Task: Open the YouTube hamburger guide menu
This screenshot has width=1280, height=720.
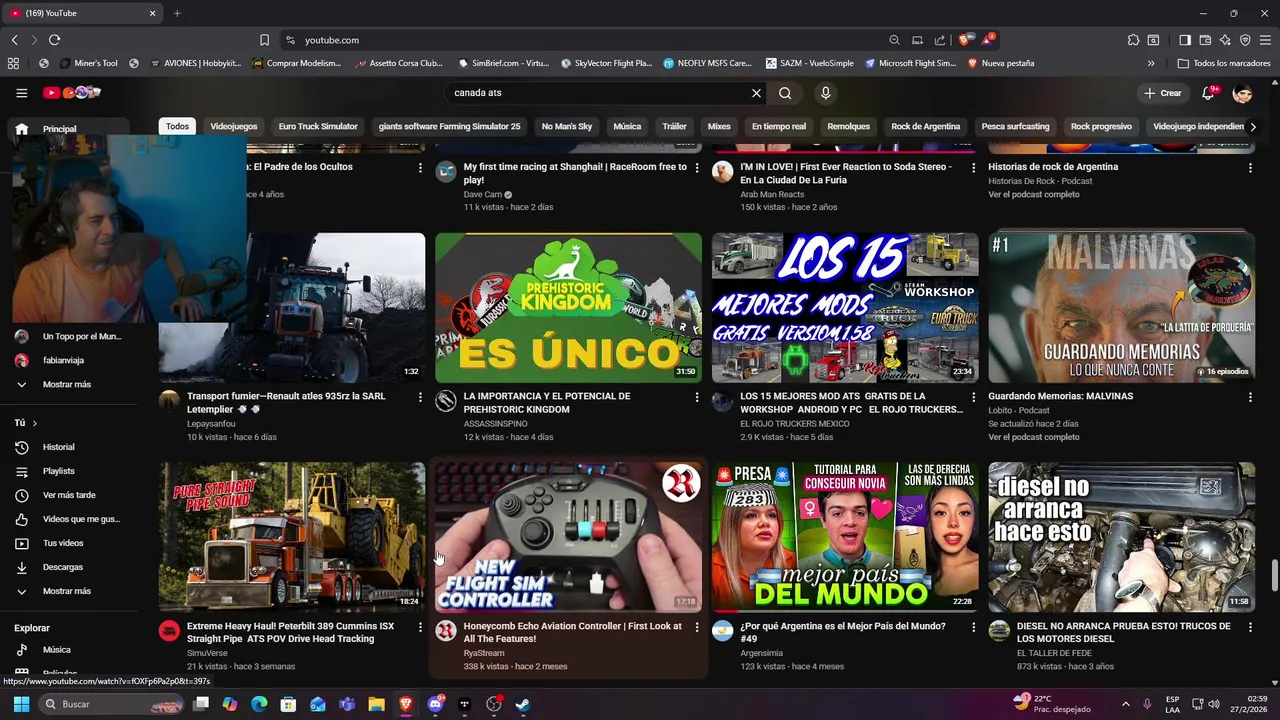Action: [x=21, y=93]
